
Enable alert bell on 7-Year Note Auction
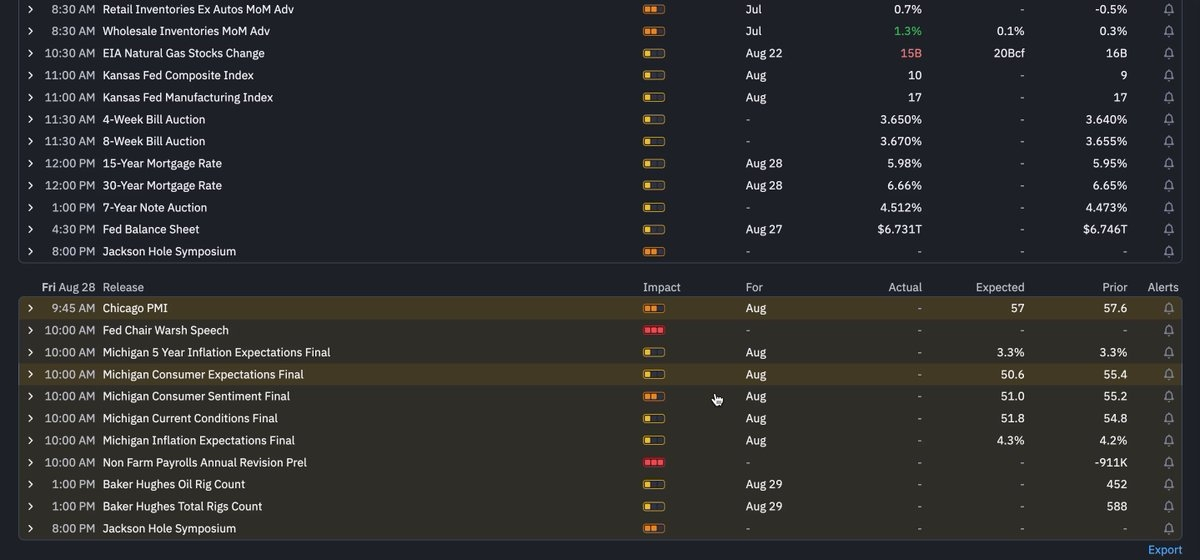(x=1169, y=207)
